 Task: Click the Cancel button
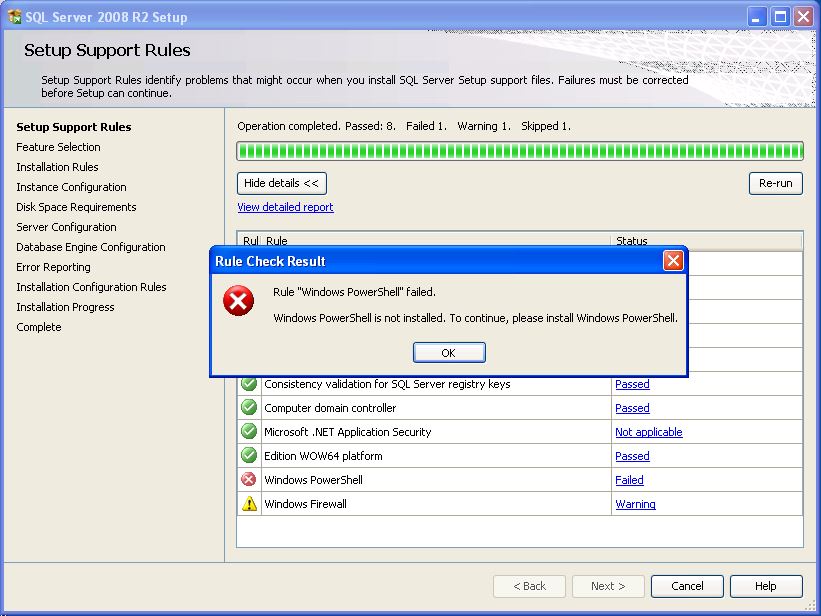point(687,586)
